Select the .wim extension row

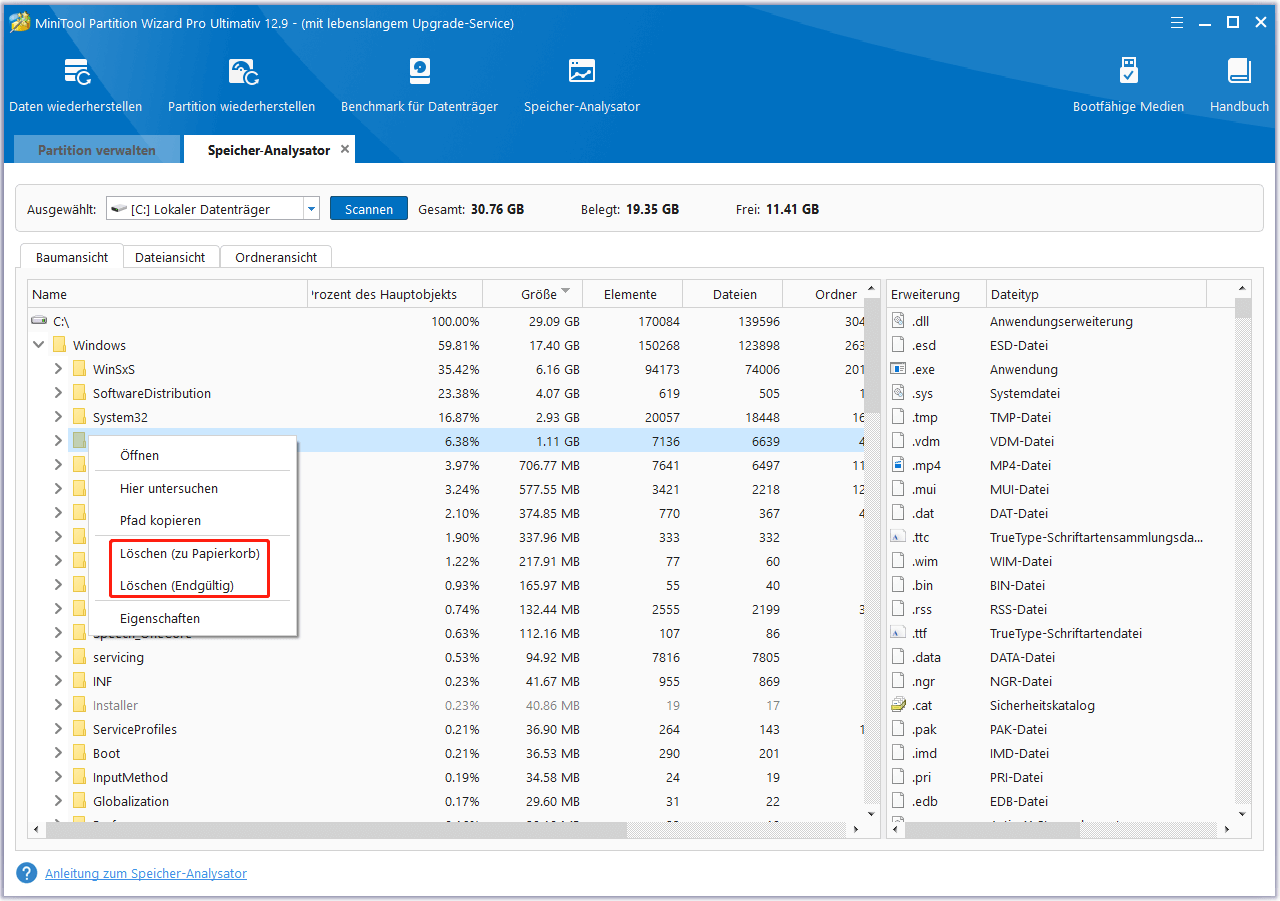click(x=1061, y=561)
